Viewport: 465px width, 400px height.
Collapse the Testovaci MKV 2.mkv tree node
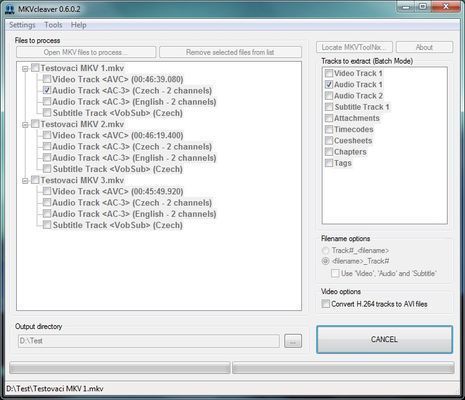[x=25, y=125]
